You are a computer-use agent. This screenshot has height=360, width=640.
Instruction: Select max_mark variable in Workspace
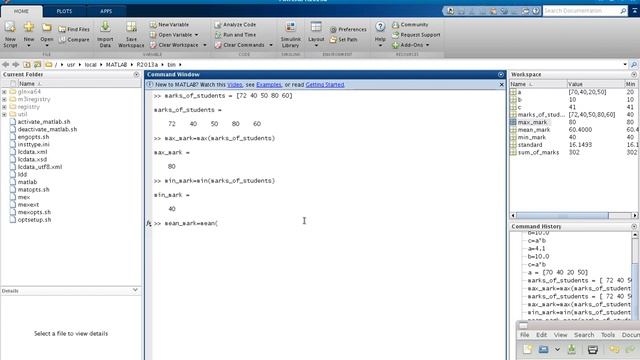click(x=533, y=122)
